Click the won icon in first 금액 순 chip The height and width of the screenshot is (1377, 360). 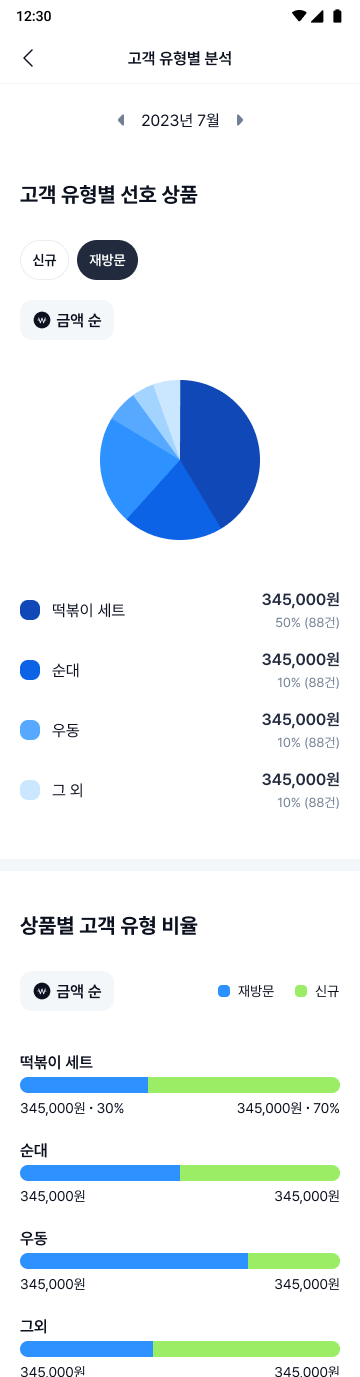point(42,320)
